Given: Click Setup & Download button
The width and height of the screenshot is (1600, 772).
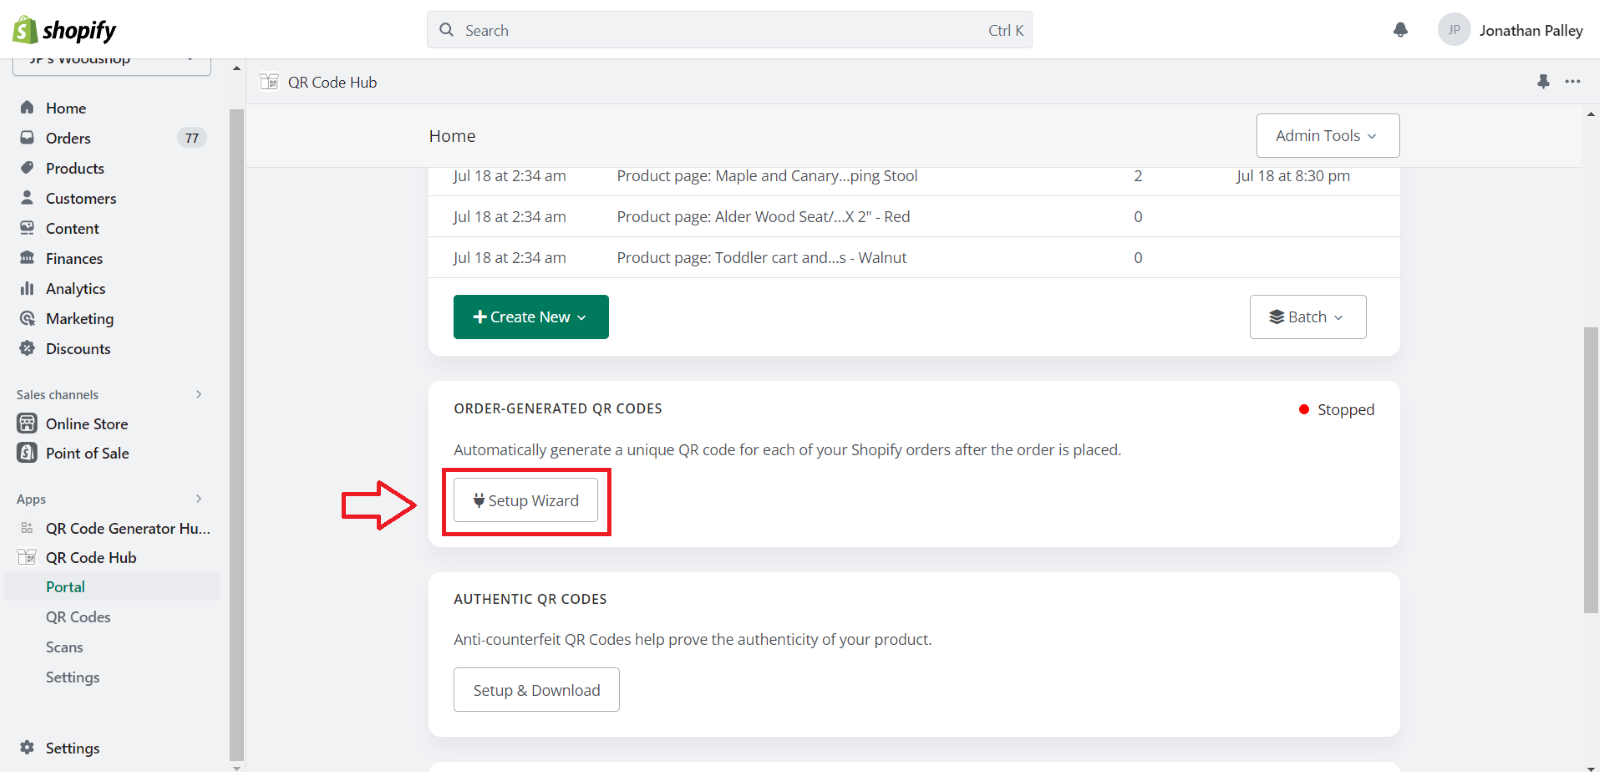Looking at the screenshot, I should 537,690.
